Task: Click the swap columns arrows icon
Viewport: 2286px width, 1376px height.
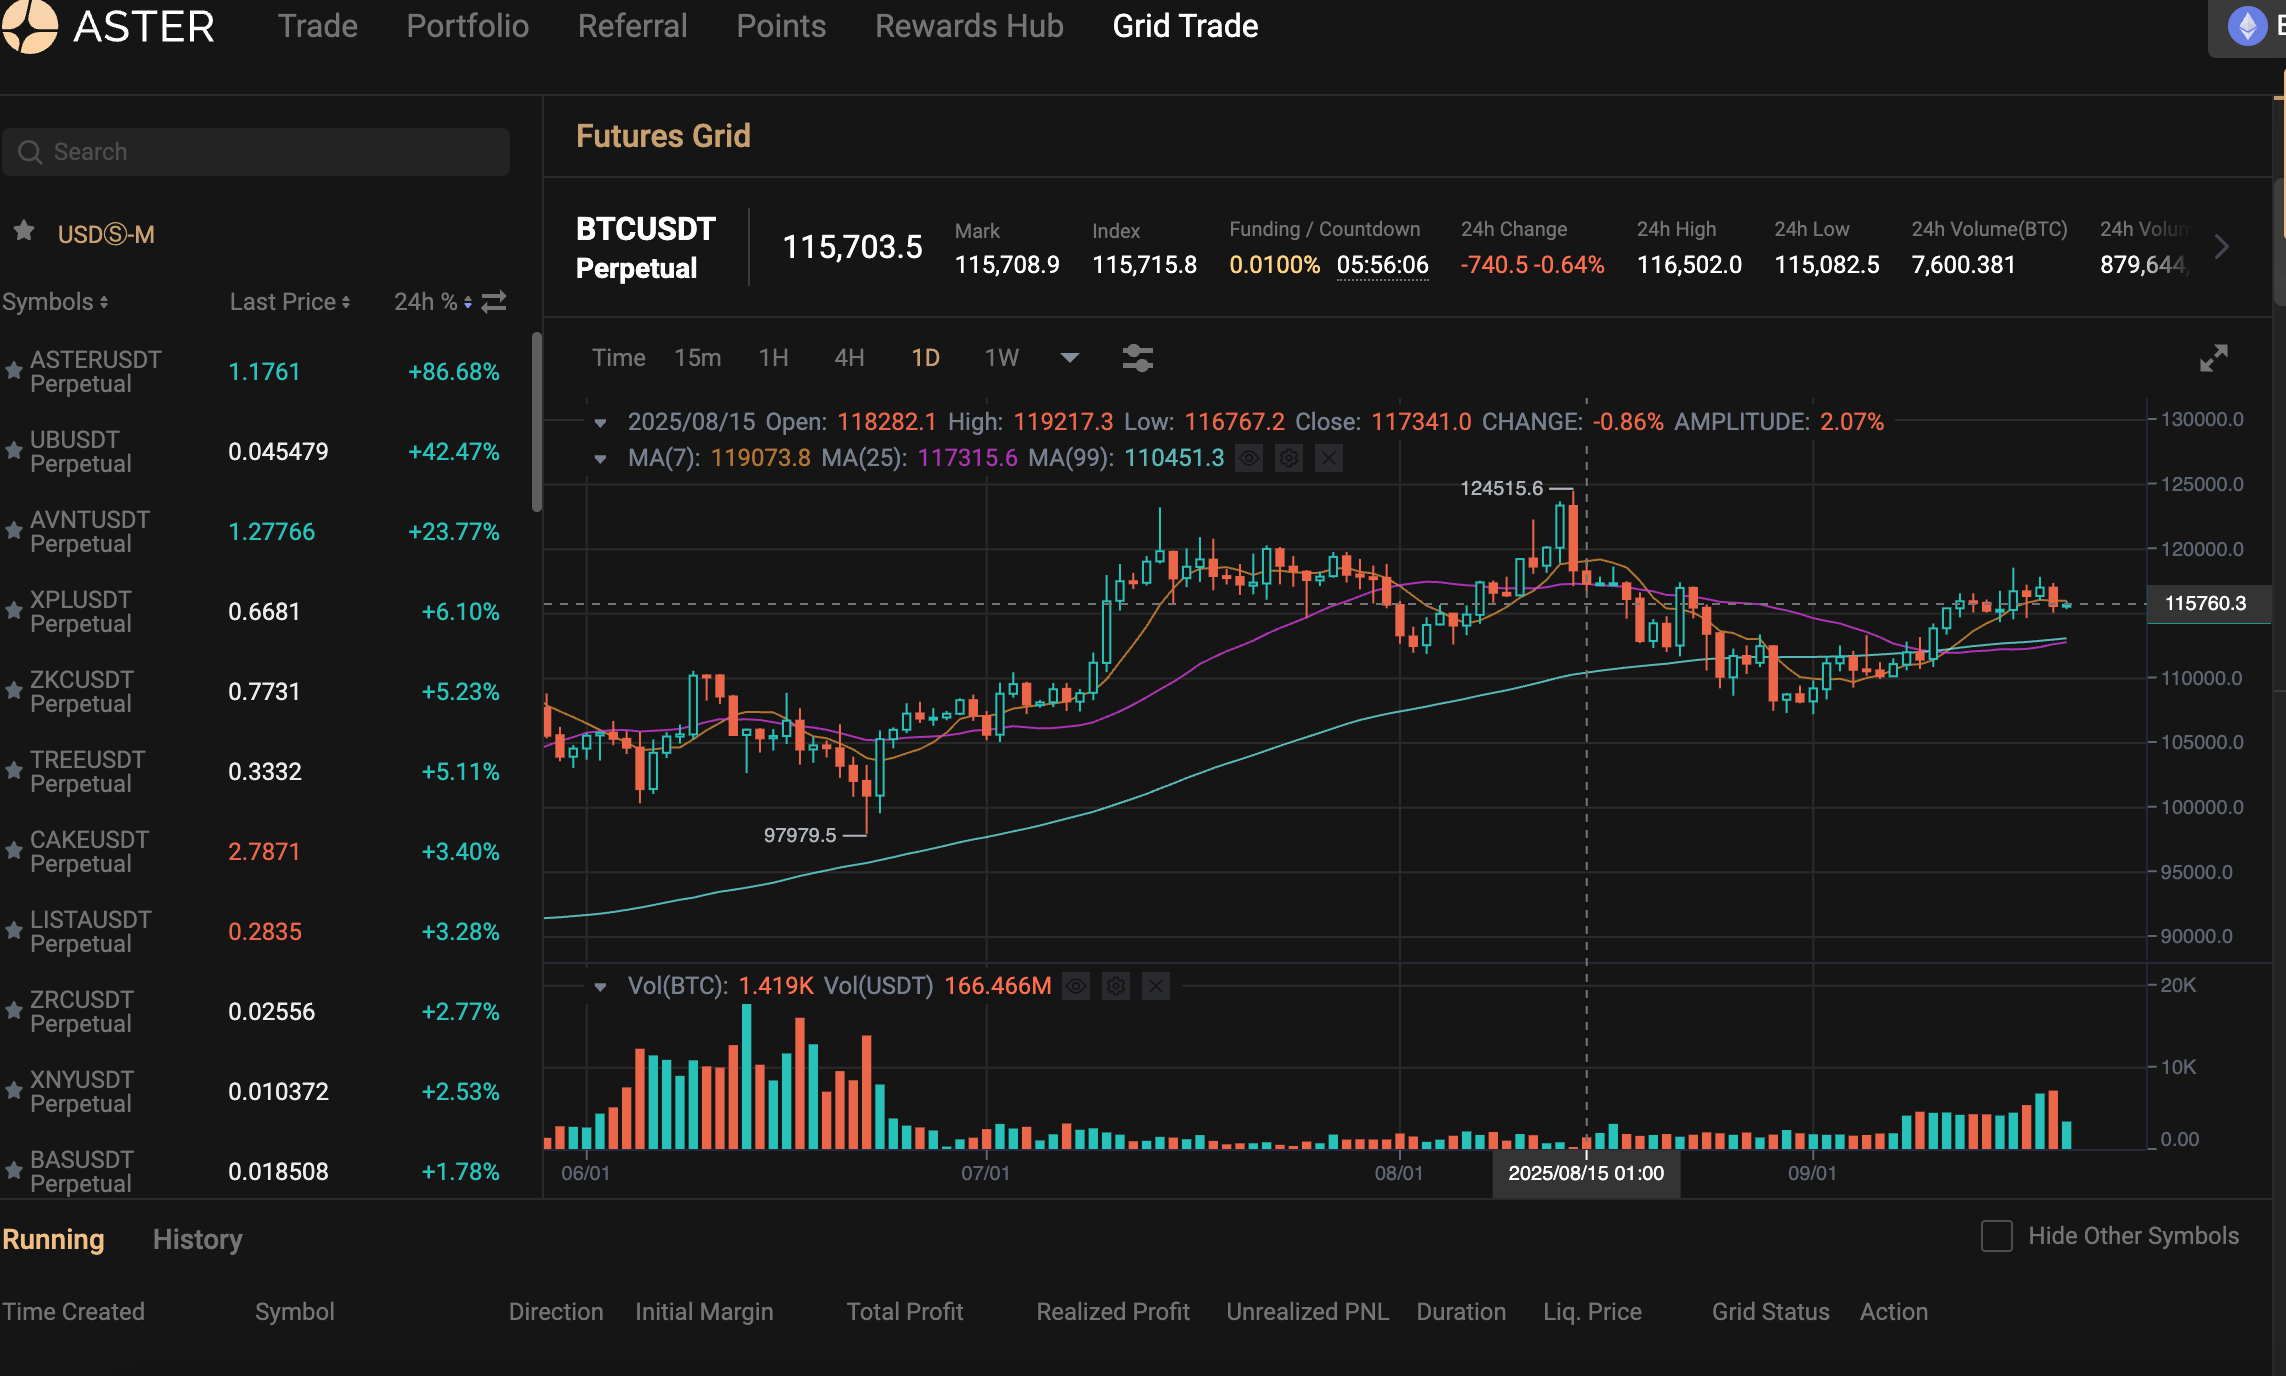Action: [494, 302]
